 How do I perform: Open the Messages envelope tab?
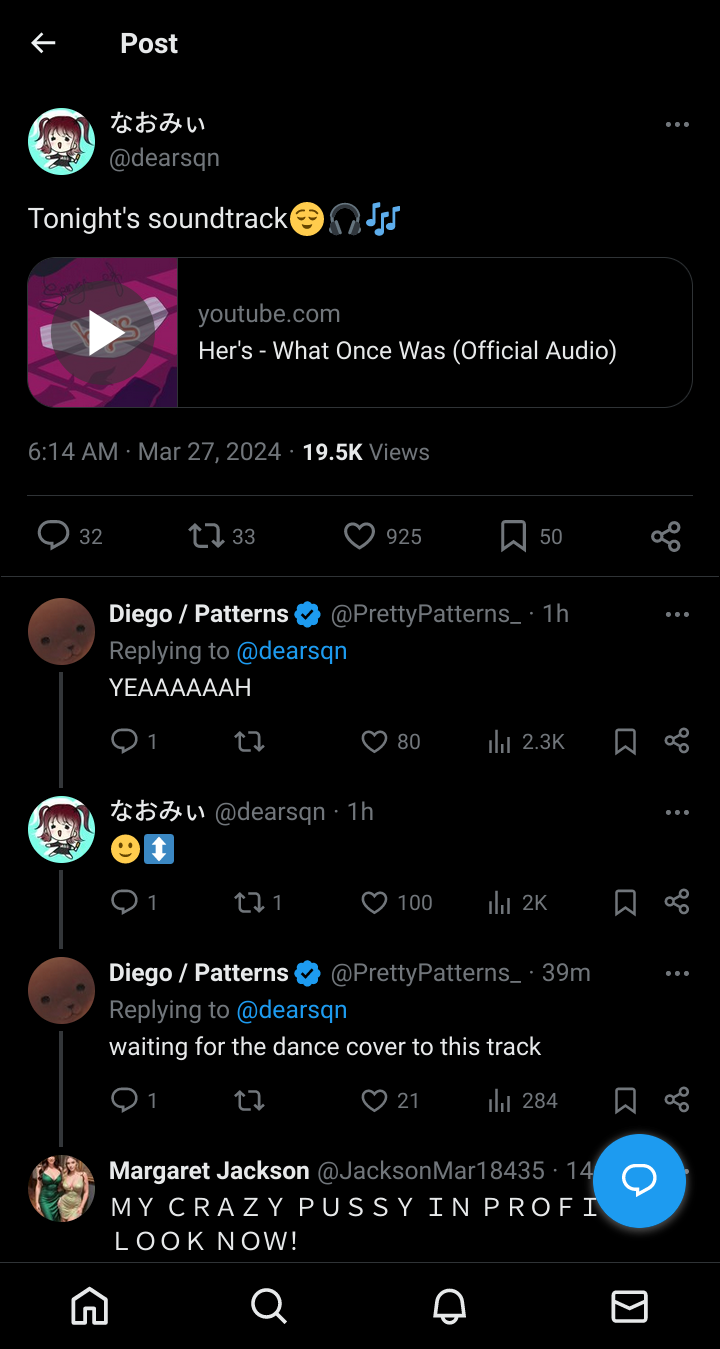click(x=629, y=1306)
